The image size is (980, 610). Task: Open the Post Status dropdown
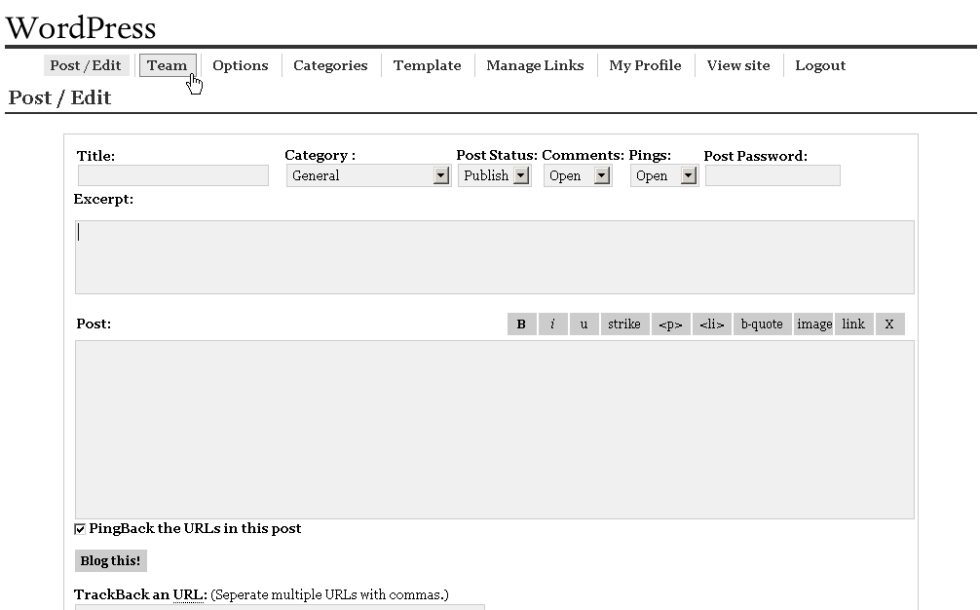(x=520, y=175)
